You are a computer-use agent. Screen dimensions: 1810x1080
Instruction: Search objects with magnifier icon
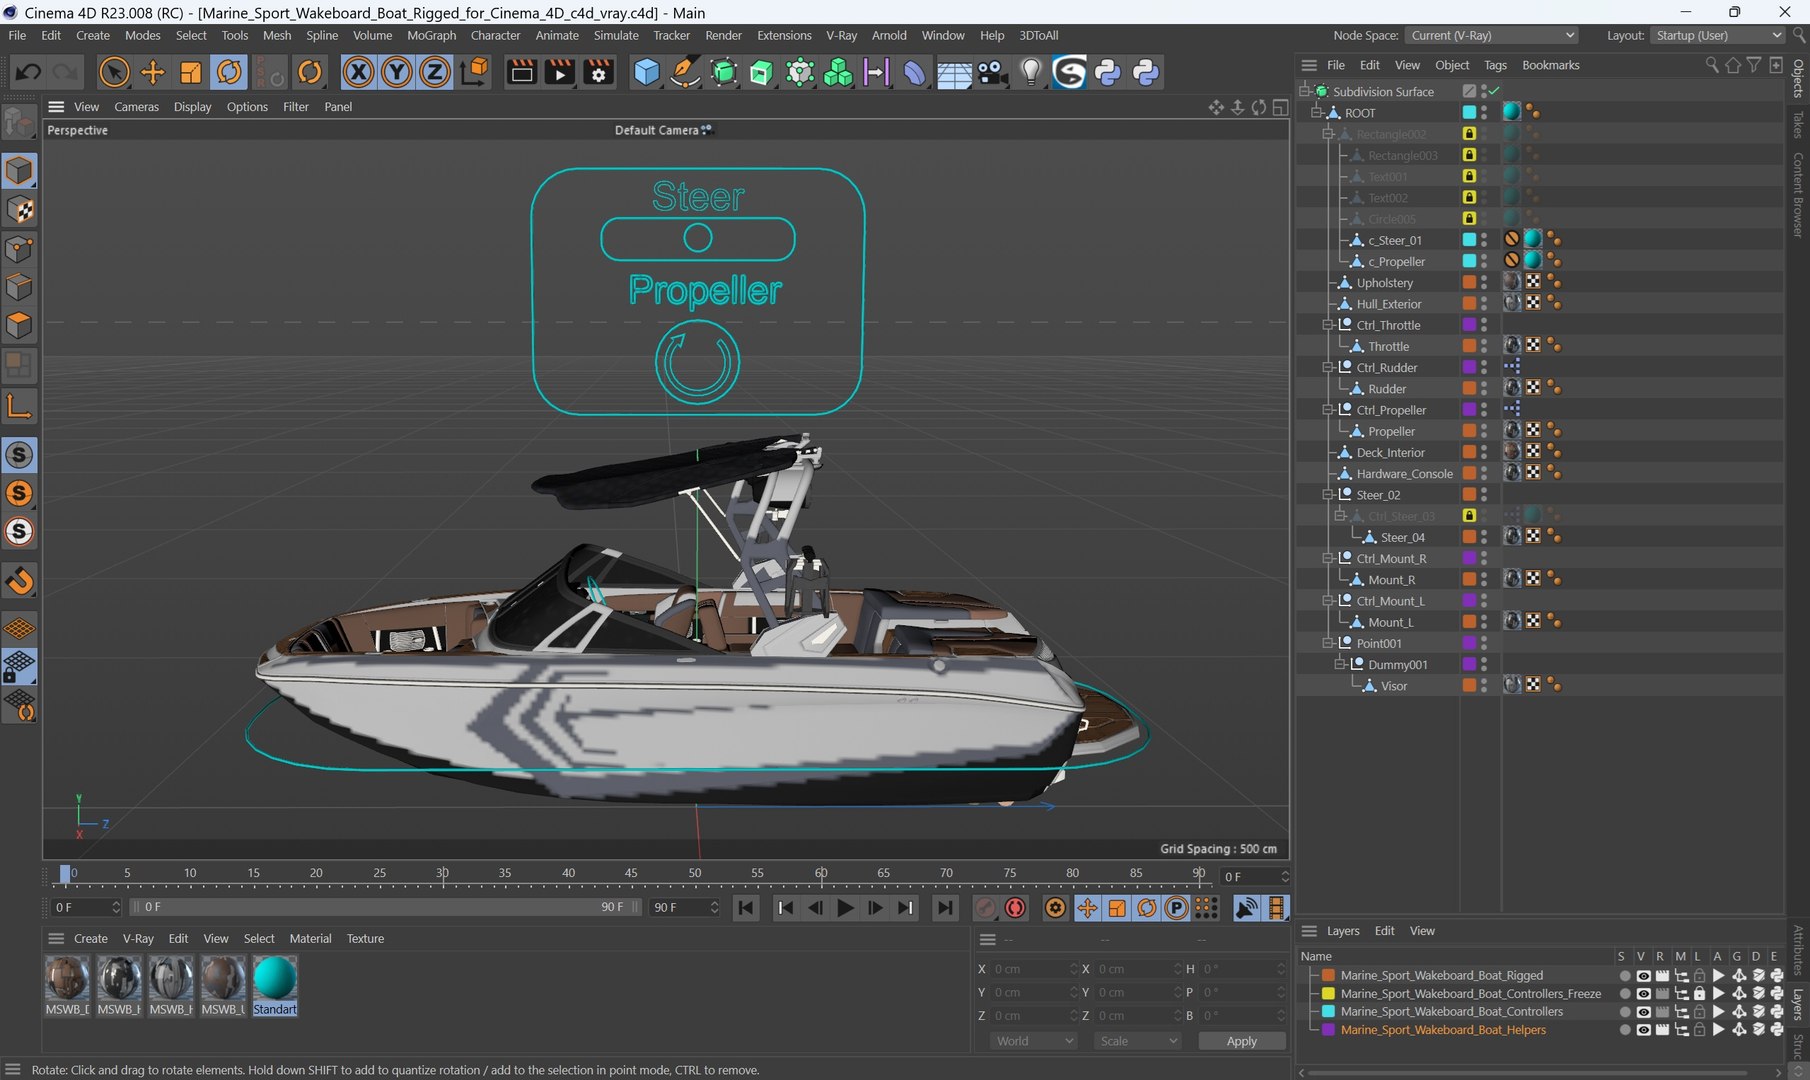(1712, 65)
